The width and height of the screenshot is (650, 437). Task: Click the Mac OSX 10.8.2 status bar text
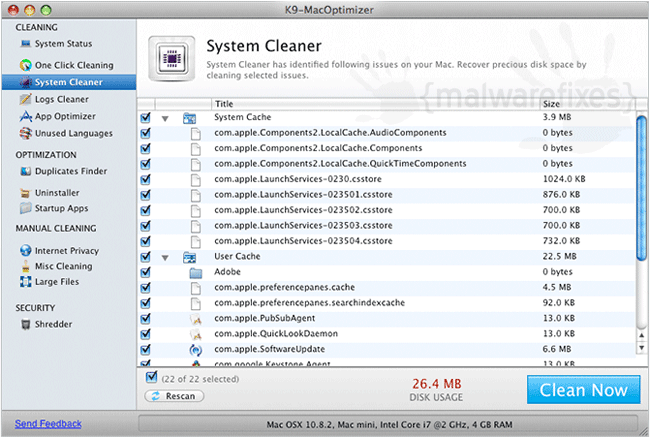(x=389, y=425)
